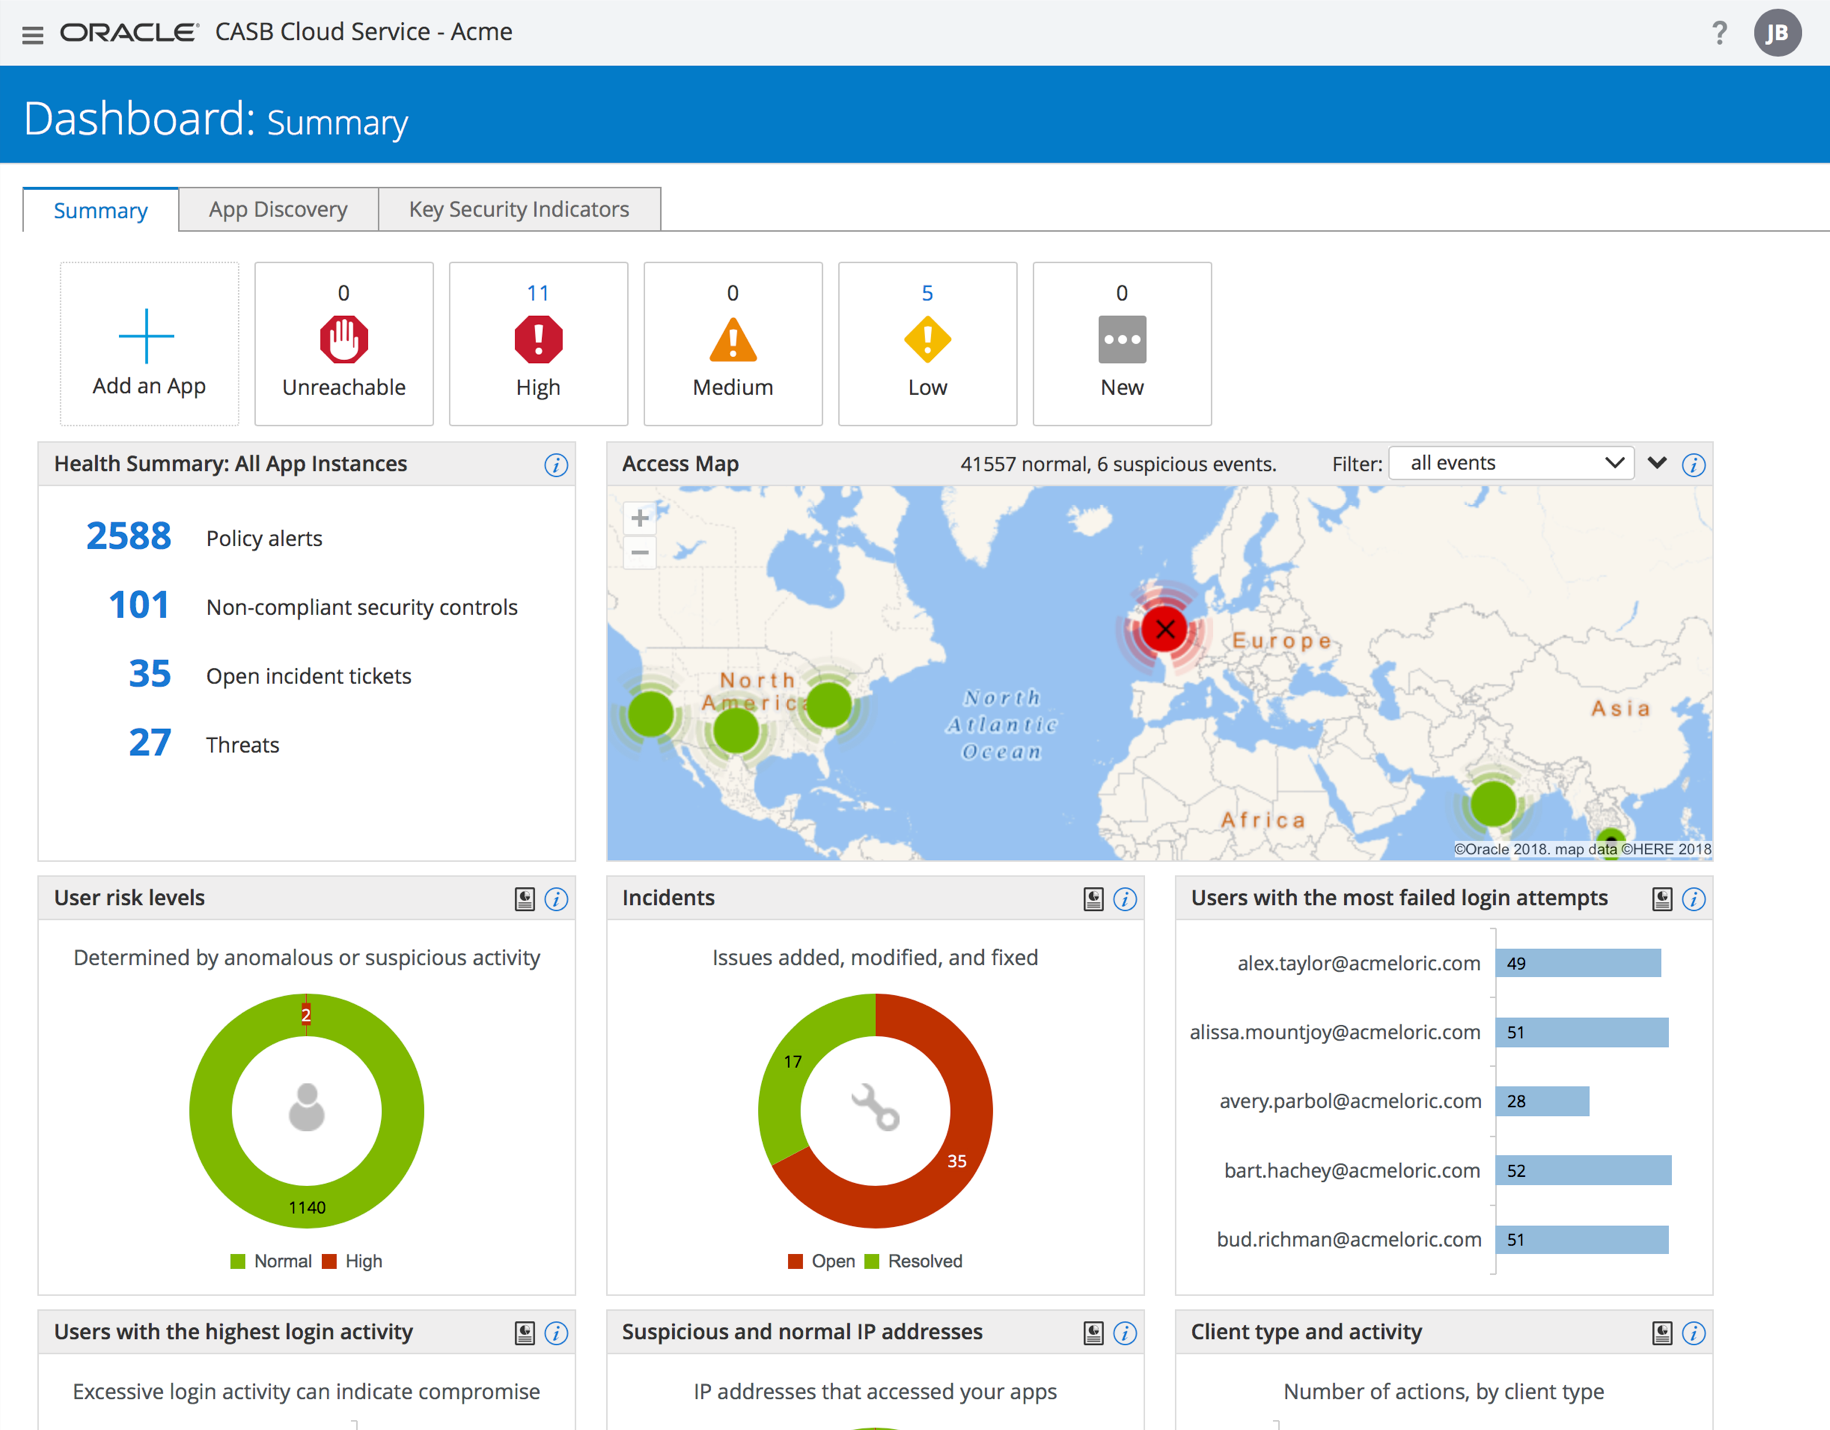Switch to the App Discovery tab

(x=278, y=209)
